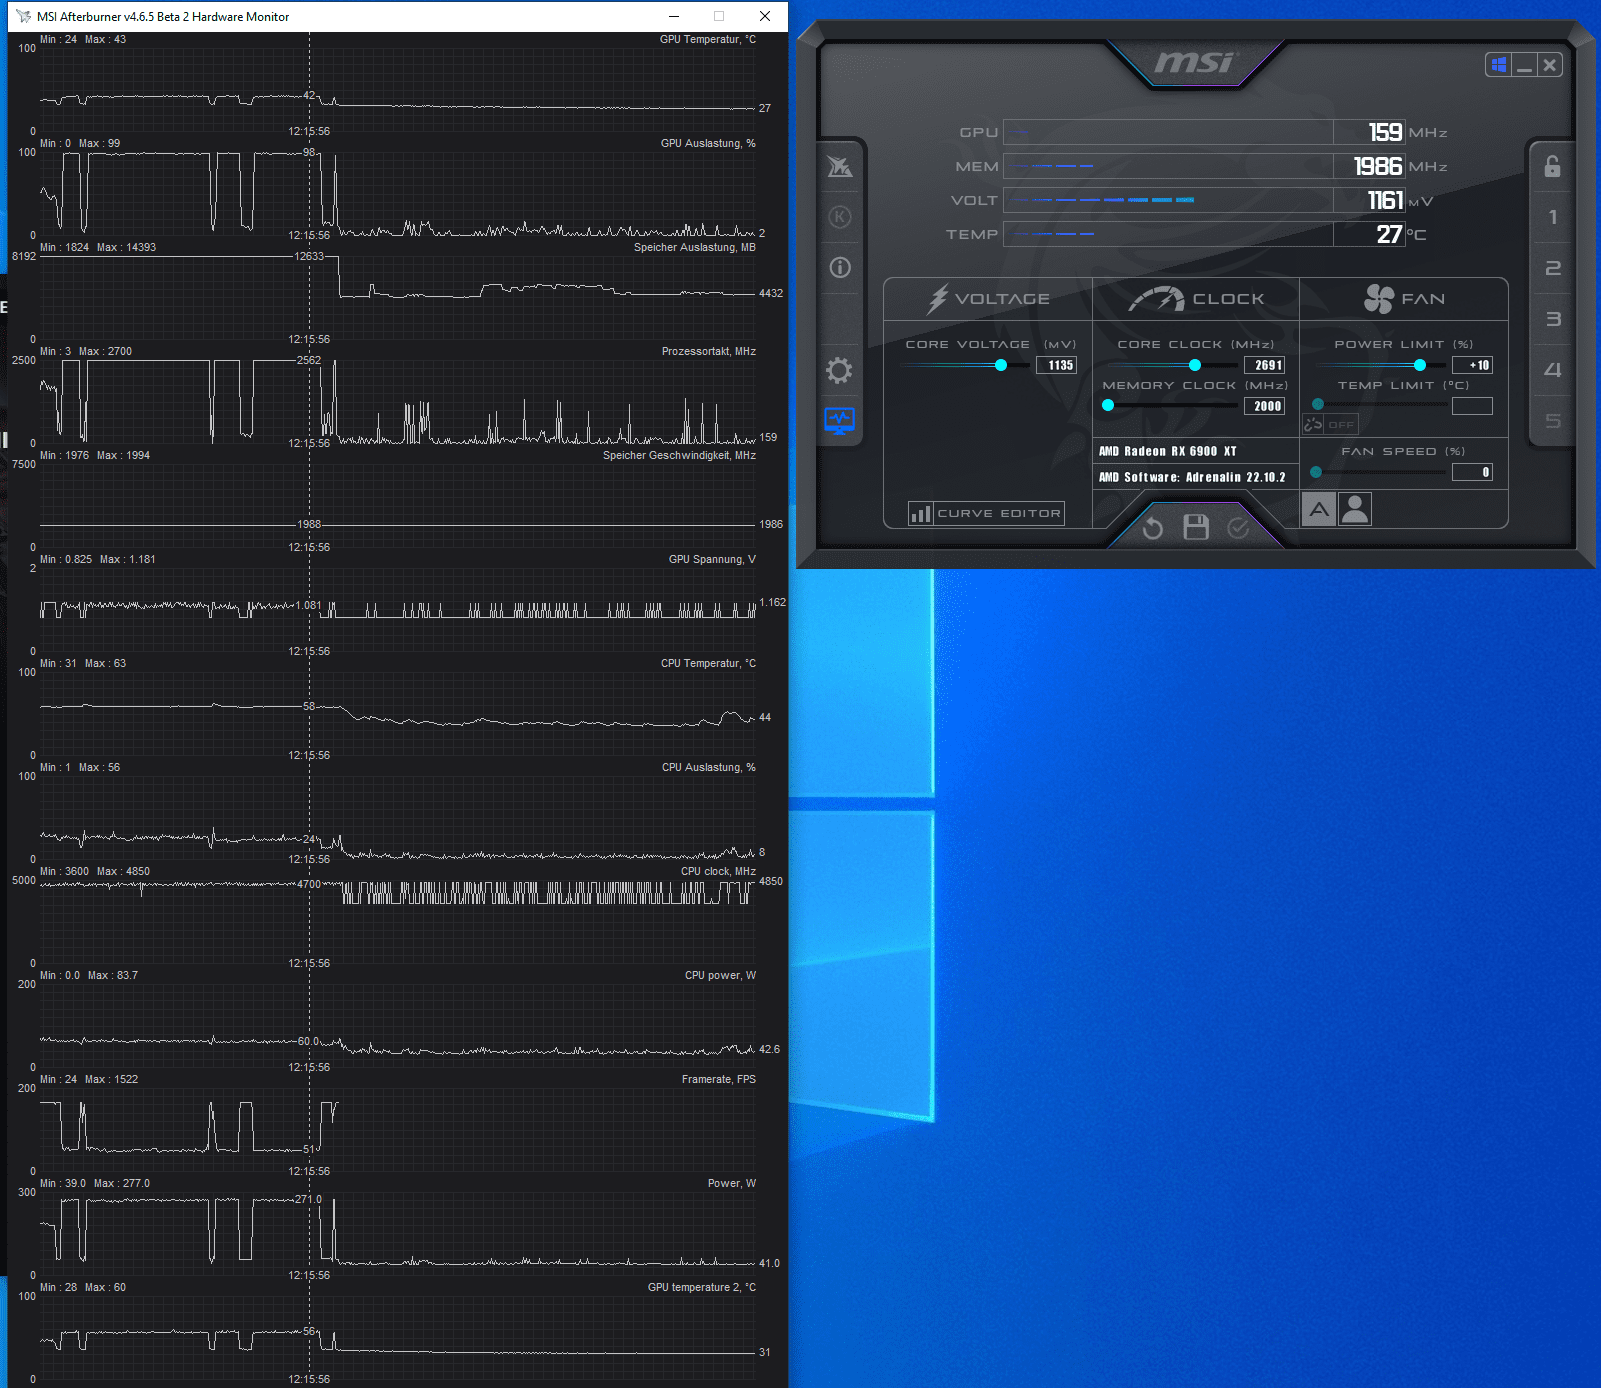Click the Windows startup logo icon

[1498, 65]
